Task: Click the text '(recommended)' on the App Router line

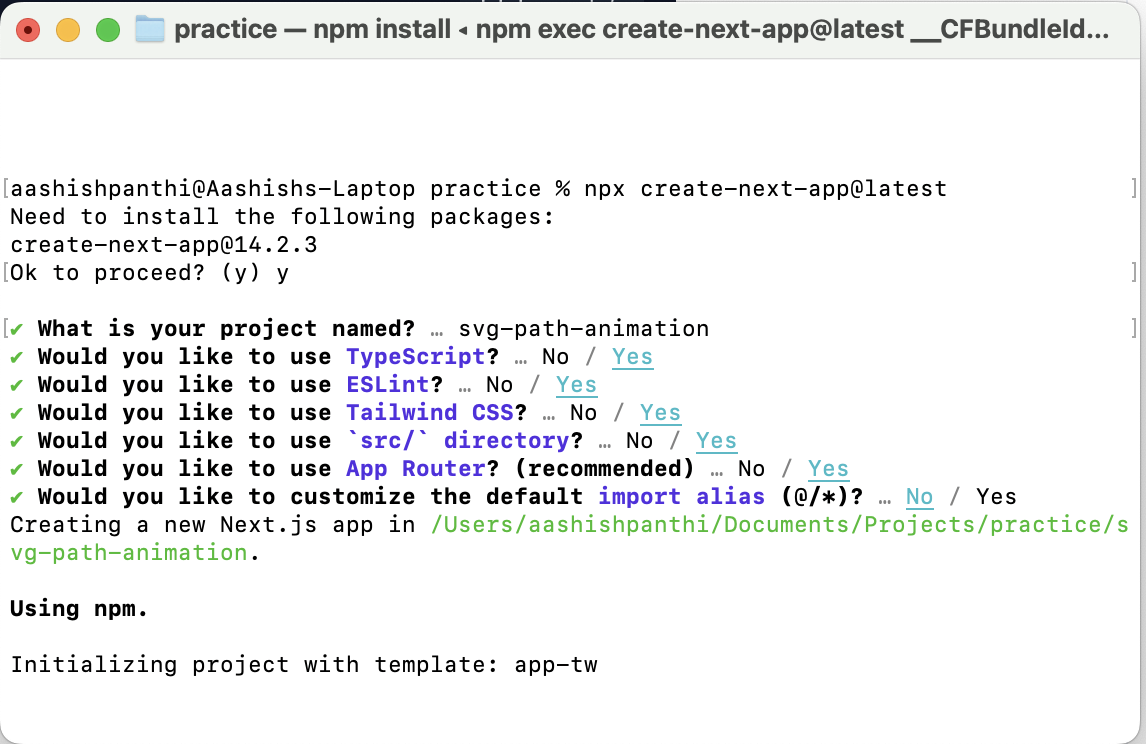Action: tap(605, 468)
